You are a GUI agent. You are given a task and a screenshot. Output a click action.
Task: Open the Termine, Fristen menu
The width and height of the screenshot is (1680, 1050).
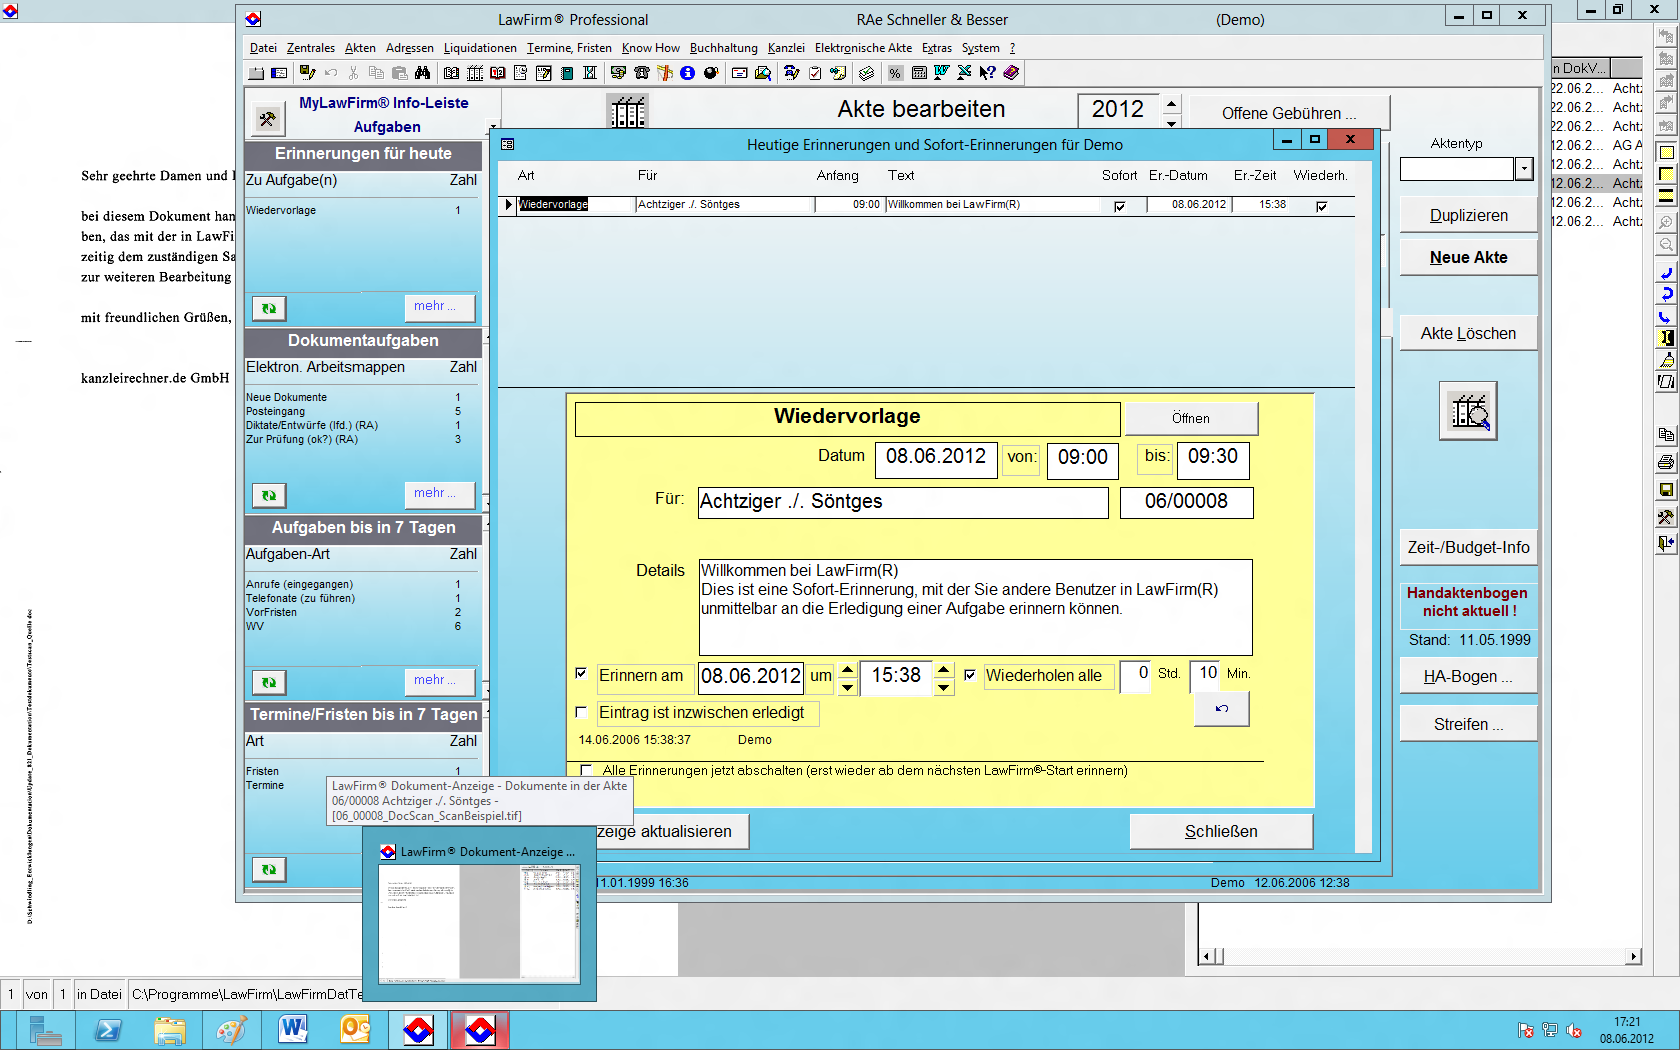pos(569,48)
